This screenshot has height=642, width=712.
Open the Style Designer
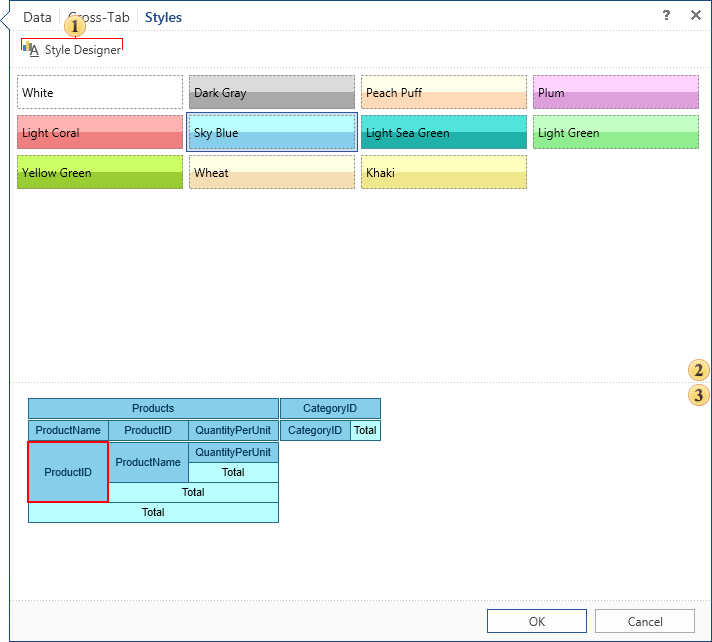tap(72, 50)
